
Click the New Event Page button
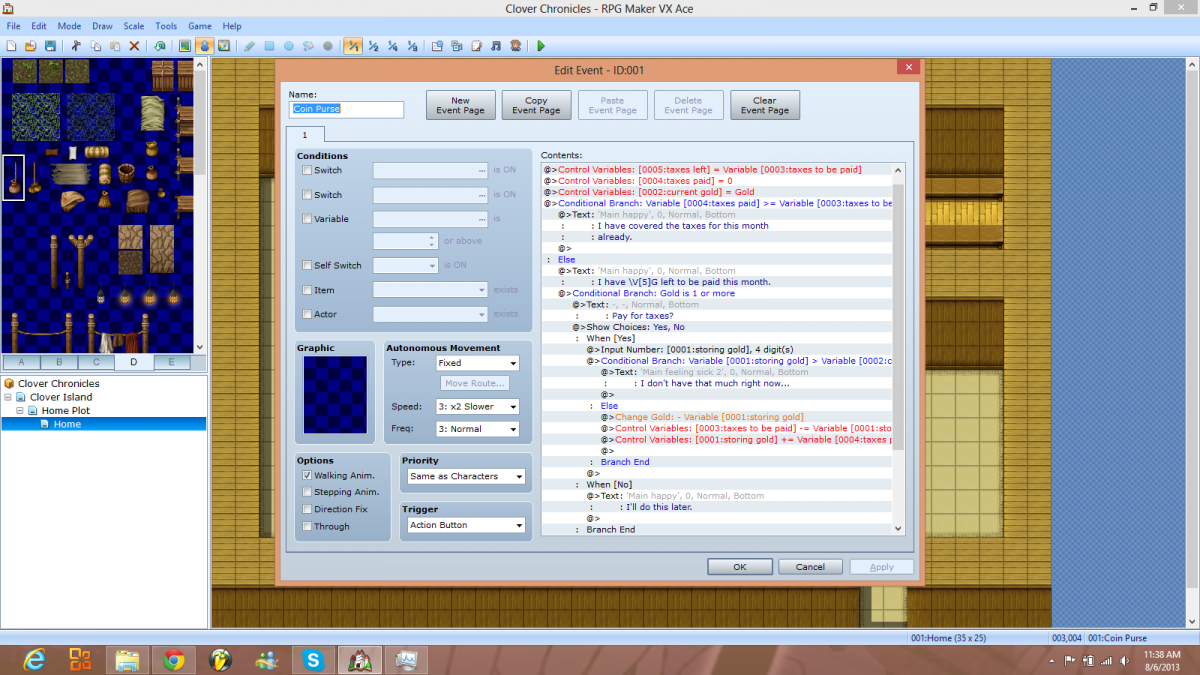[460, 105]
